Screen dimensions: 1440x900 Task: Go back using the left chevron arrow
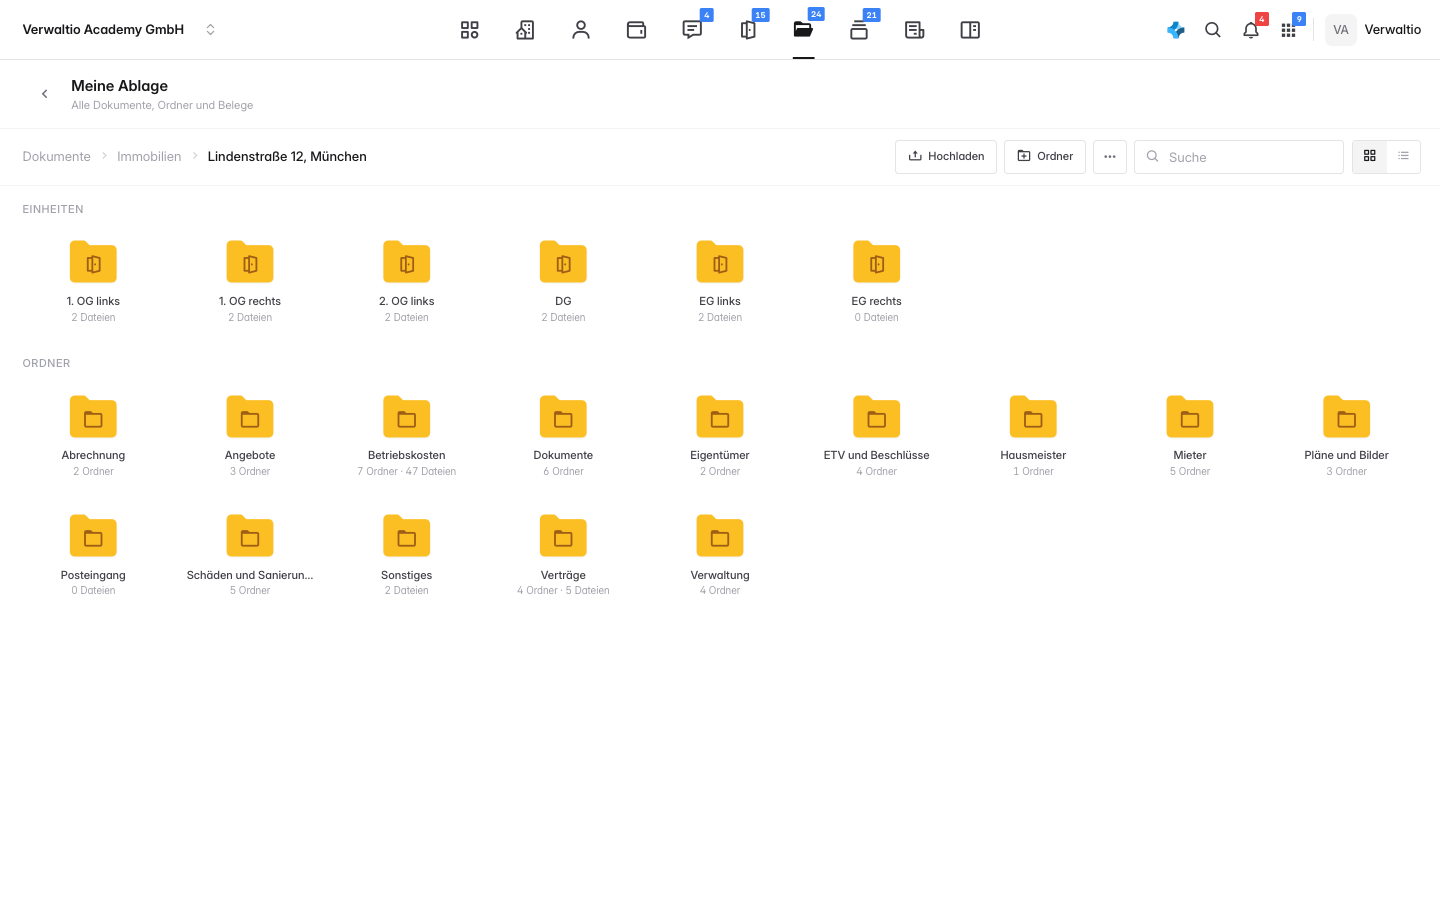(x=44, y=94)
